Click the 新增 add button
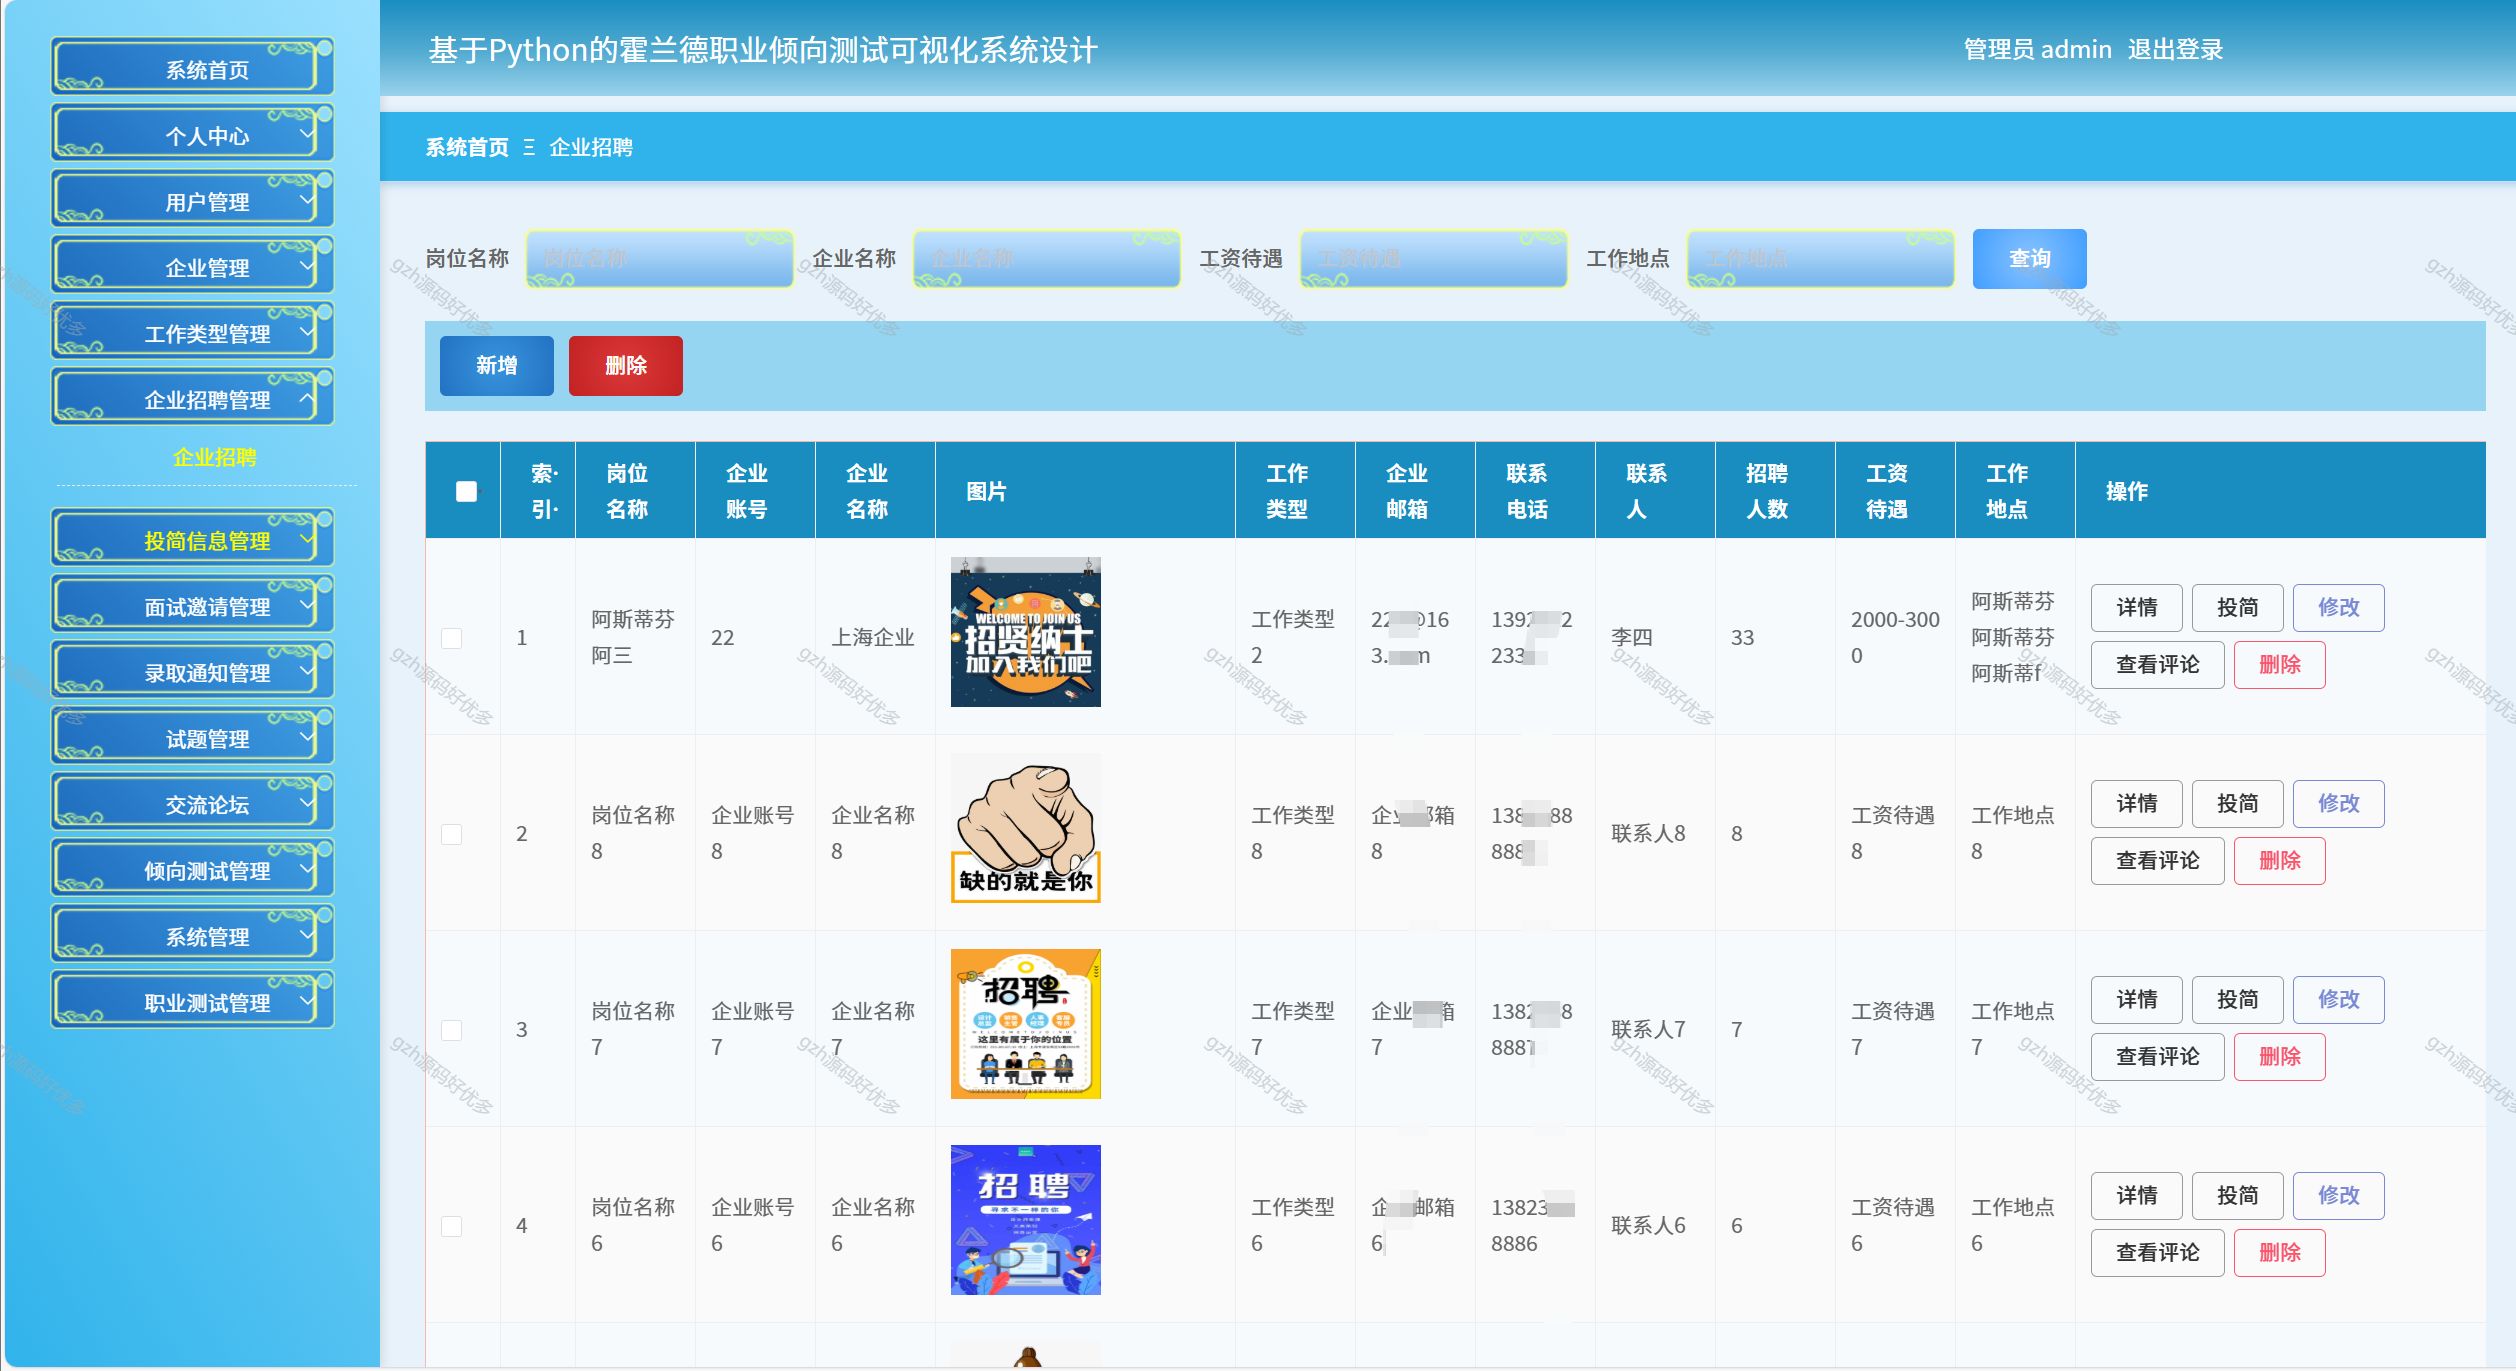Screen dimensions: 2516x1371 pos(496,366)
